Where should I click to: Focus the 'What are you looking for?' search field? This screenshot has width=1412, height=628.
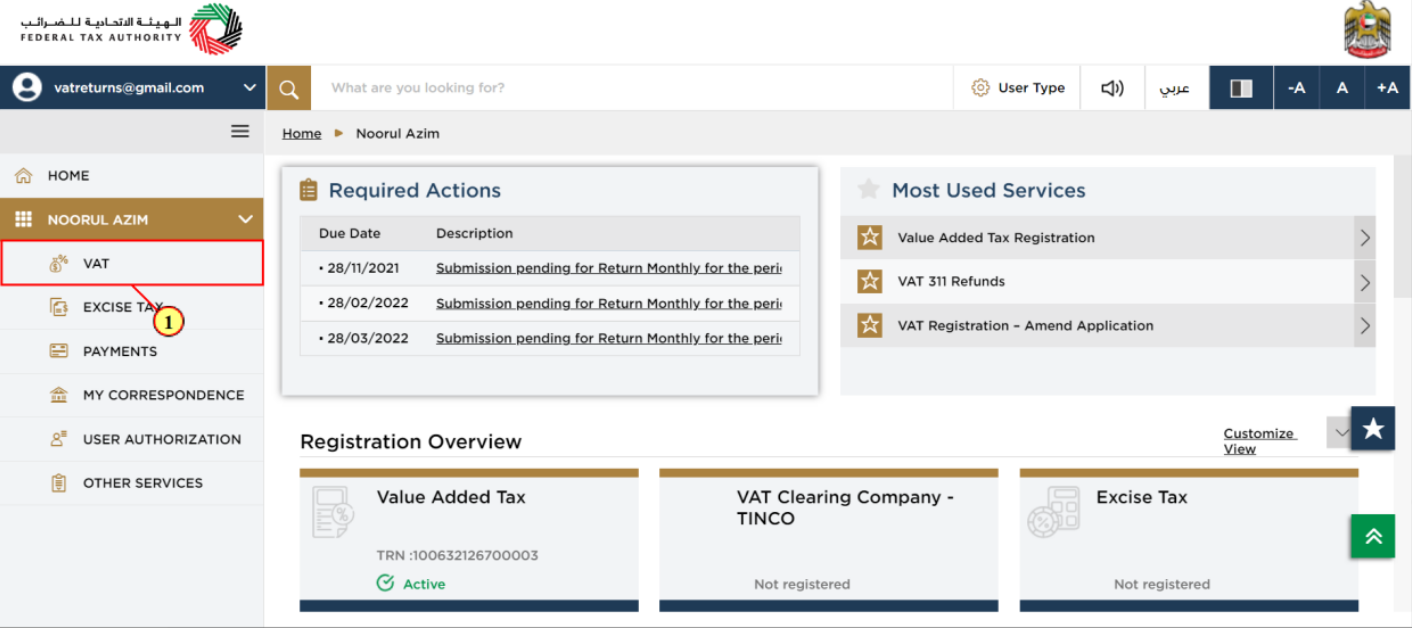coord(632,88)
